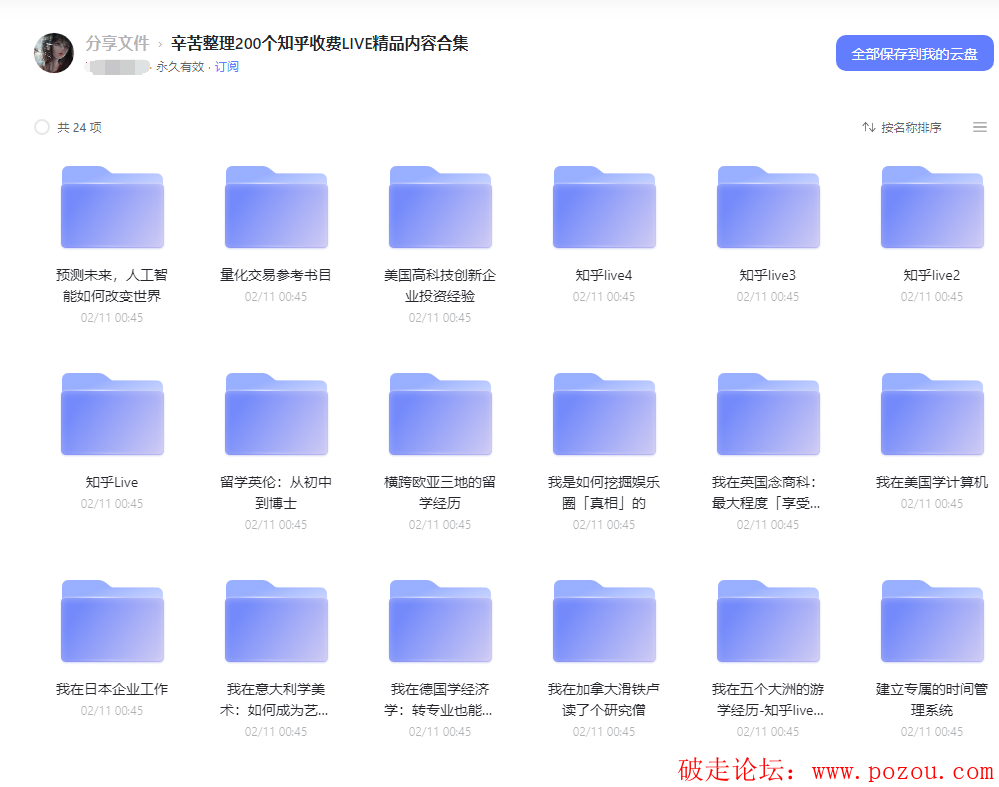Open the 我在德国学经济学 folder icon

pyautogui.click(x=440, y=621)
